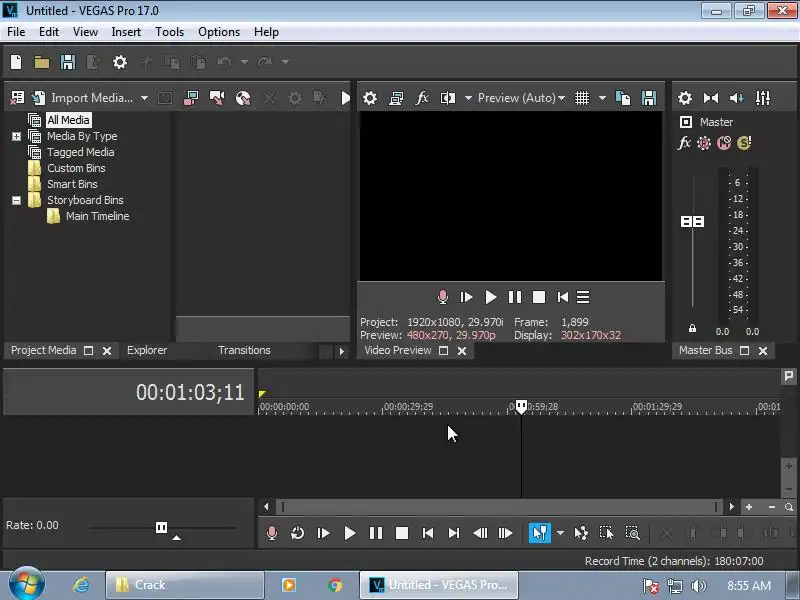Click the Redo arrow icon
Image resolution: width=800 pixels, height=600 pixels.
point(265,62)
